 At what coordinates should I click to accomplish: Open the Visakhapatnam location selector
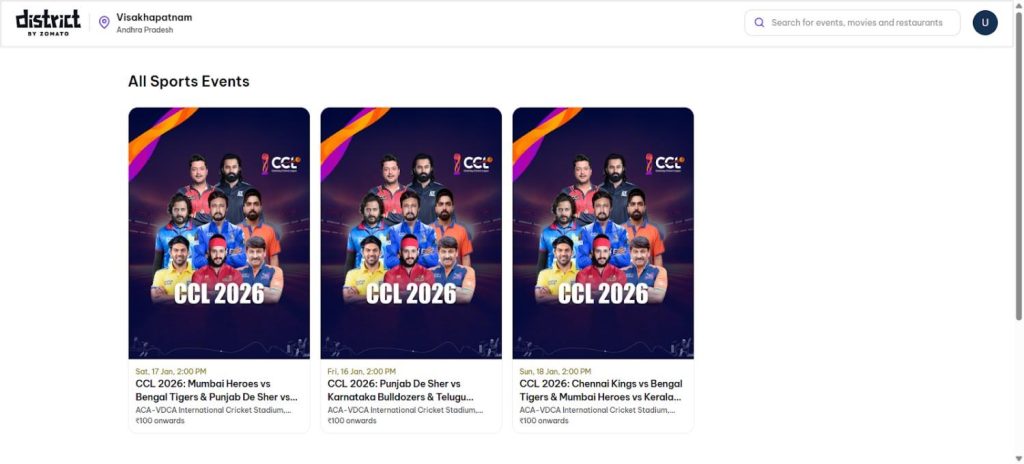[154, 18]
